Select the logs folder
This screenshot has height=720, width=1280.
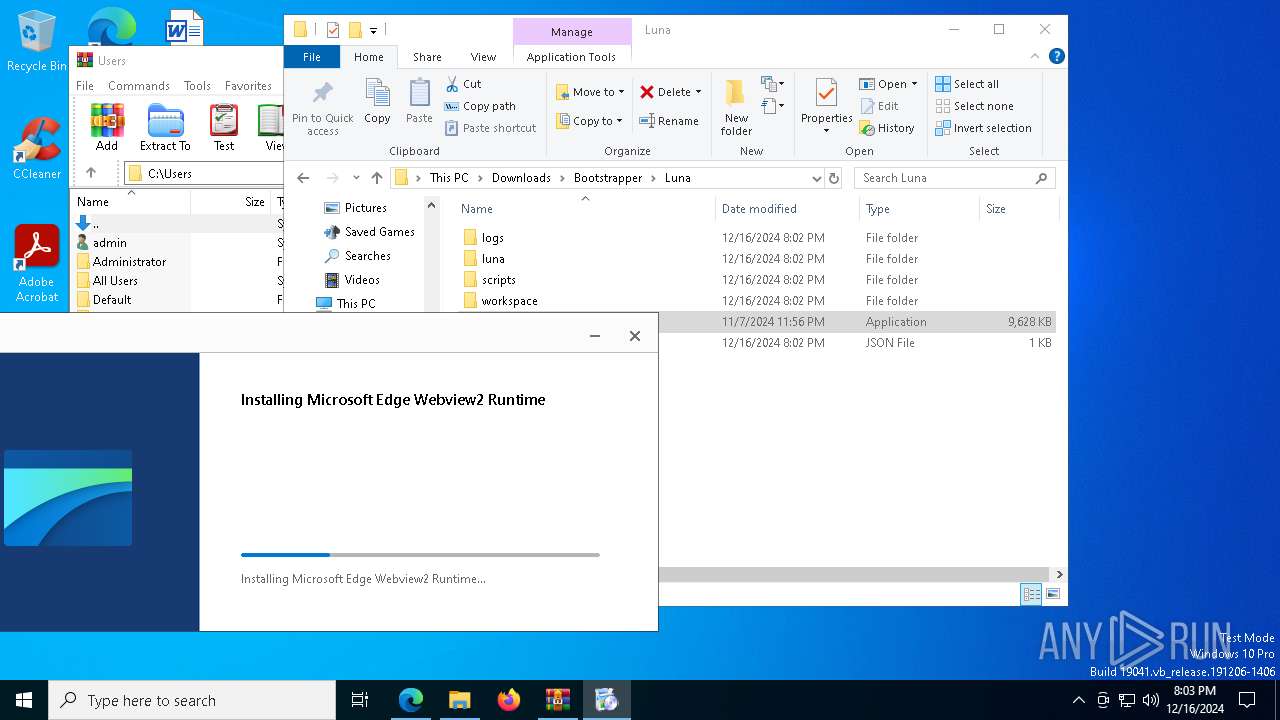tap(492, 238)
